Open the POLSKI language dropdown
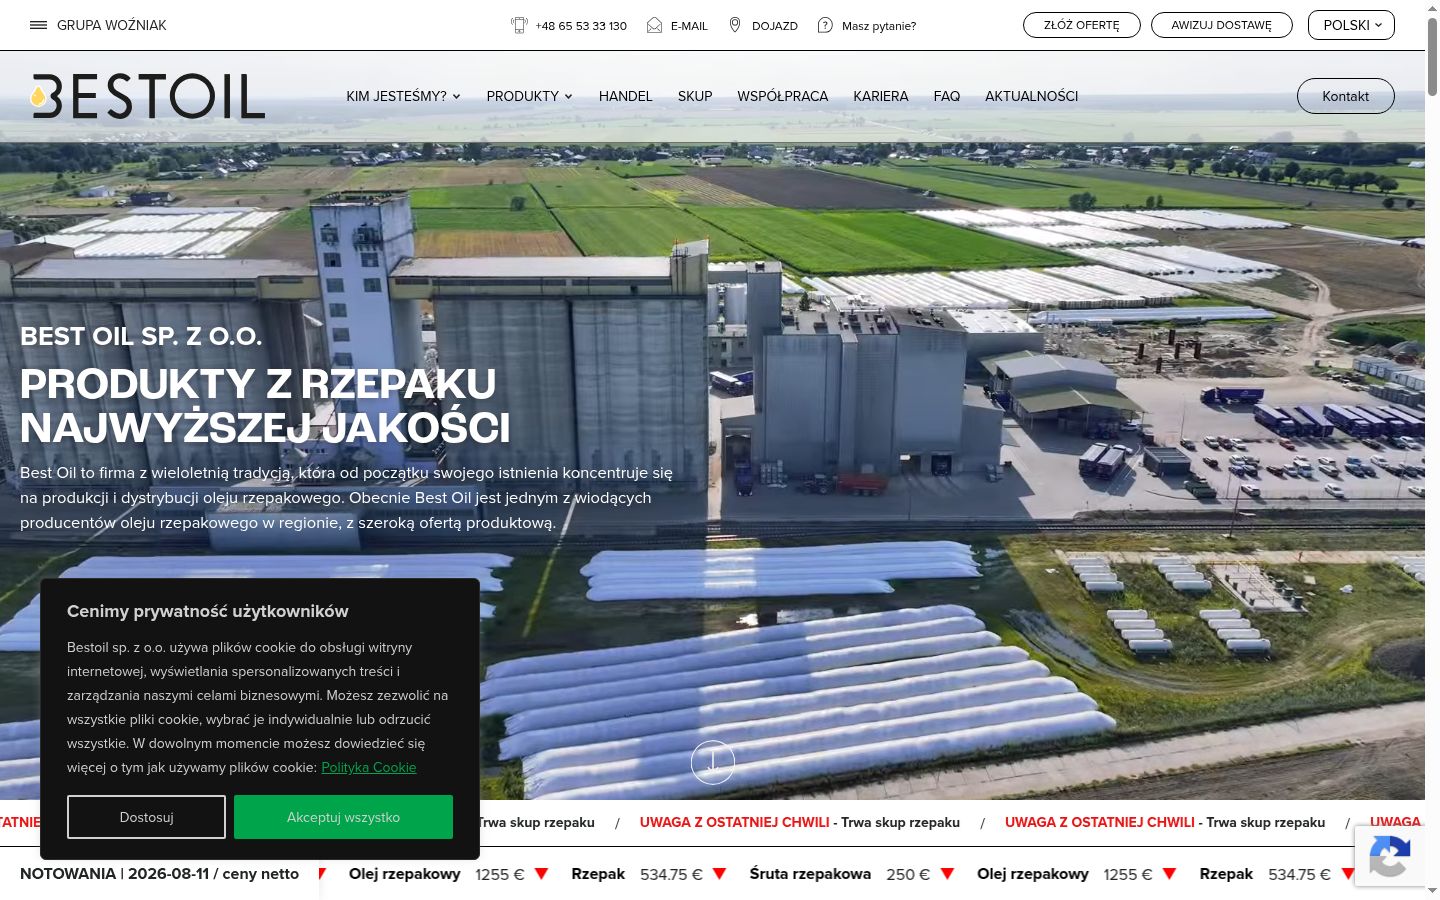Viewport: 1440px width, 900px height. point(1351,25)
